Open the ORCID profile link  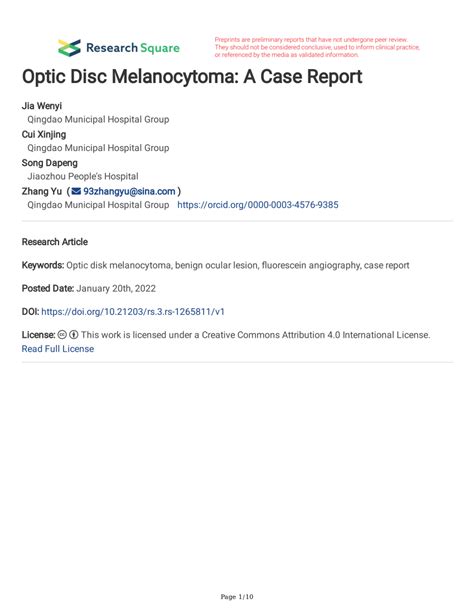pos(258,205)
